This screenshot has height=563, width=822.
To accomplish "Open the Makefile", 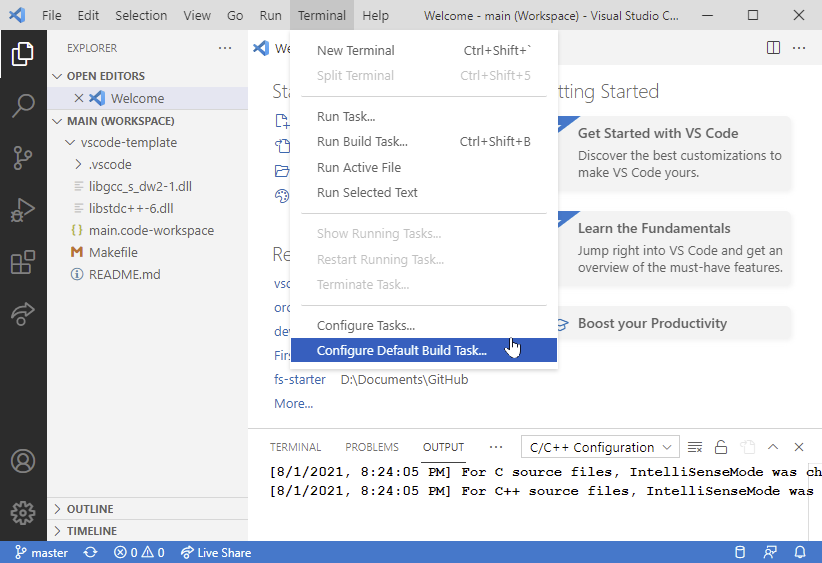I will click(x=147, y=253).
